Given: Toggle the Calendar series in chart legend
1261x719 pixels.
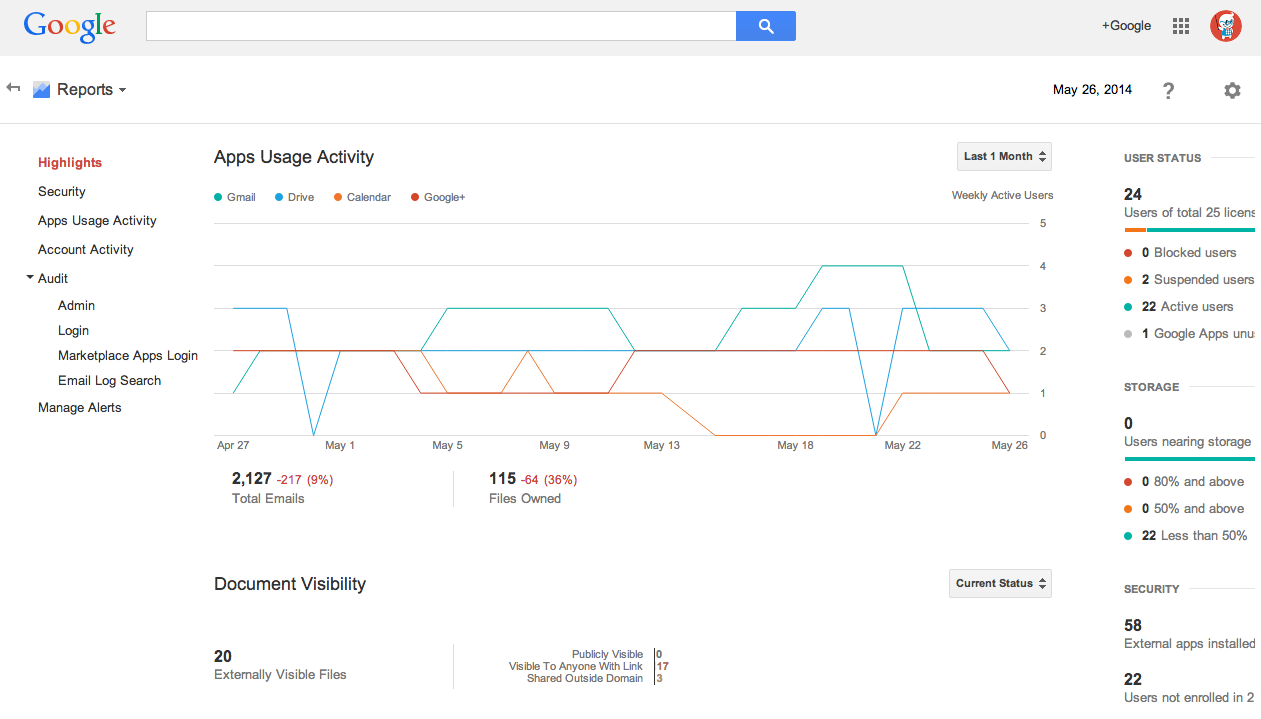Looking at the screenshot, I should [x=362, y=197].
